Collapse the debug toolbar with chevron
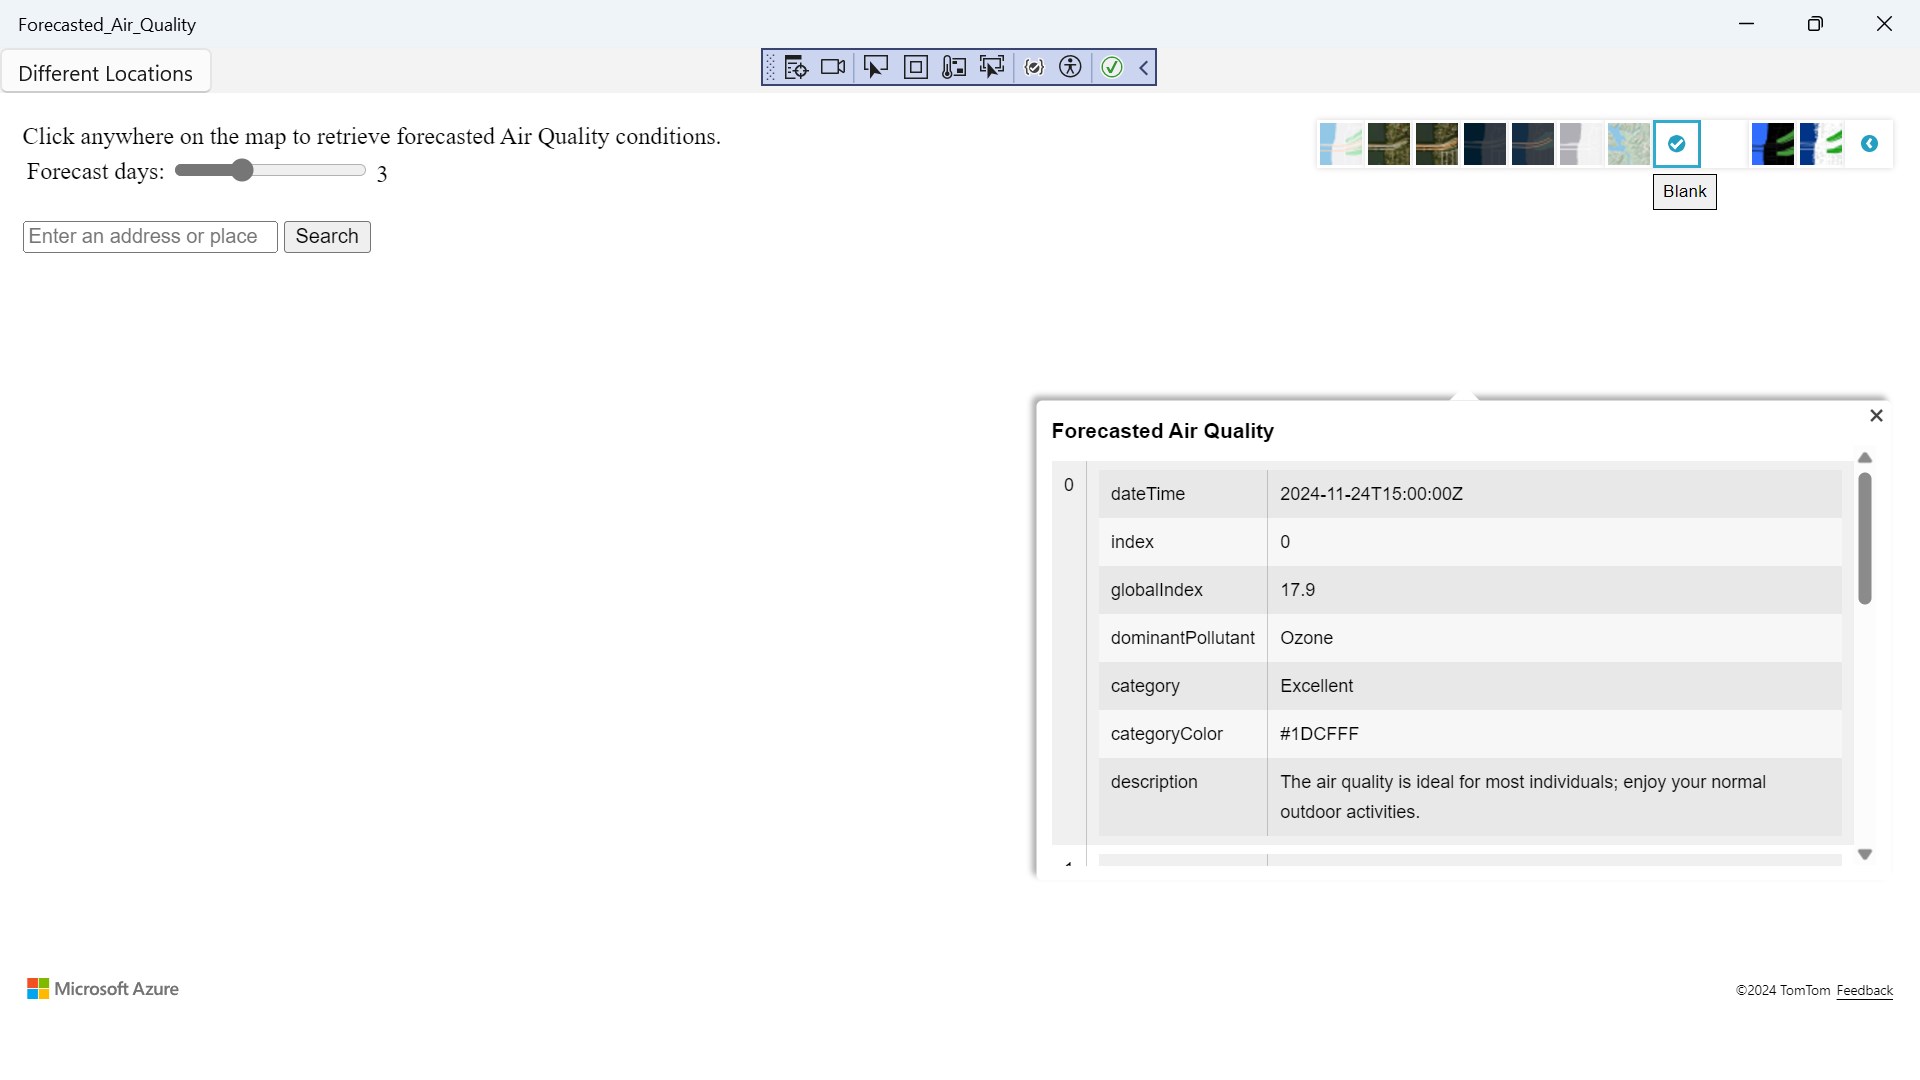1920x1080 pixels. [1143, 68]
